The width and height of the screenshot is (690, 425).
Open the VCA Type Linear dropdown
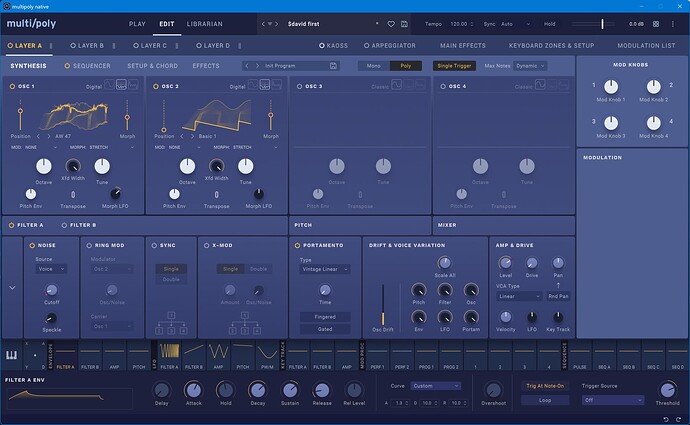point(518,296)
